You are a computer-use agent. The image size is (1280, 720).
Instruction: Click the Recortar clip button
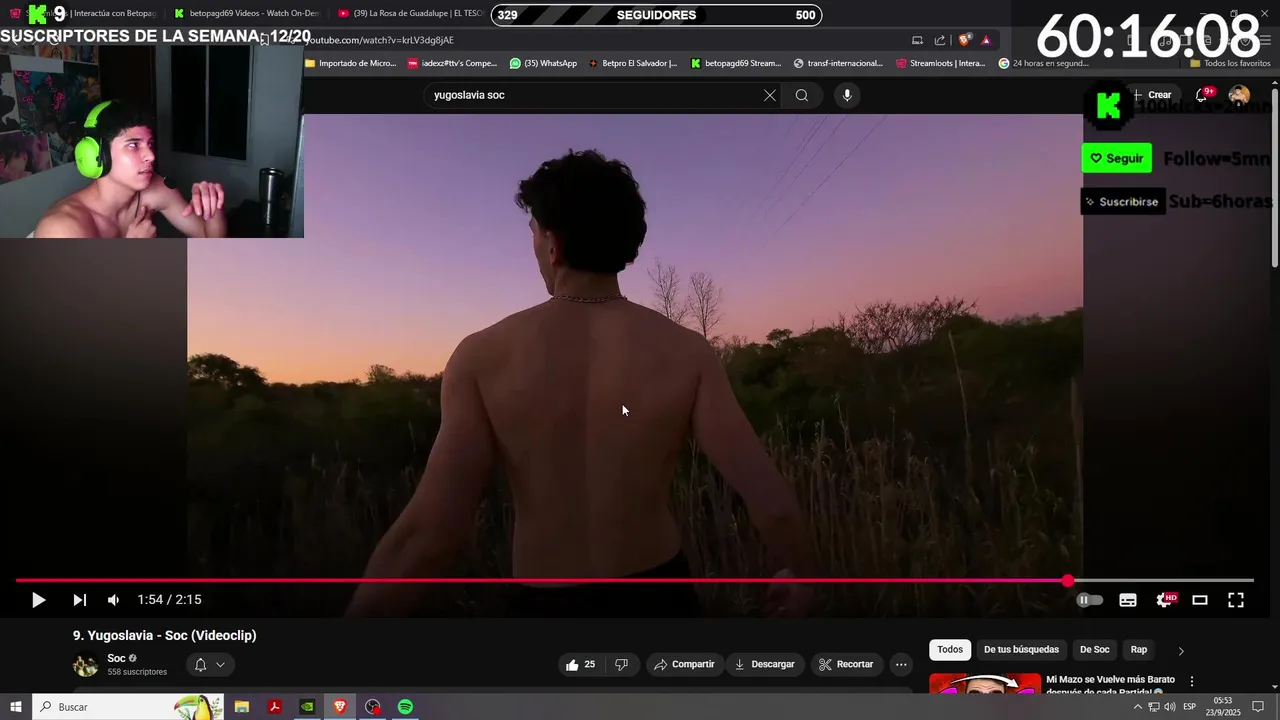(845, 664)
